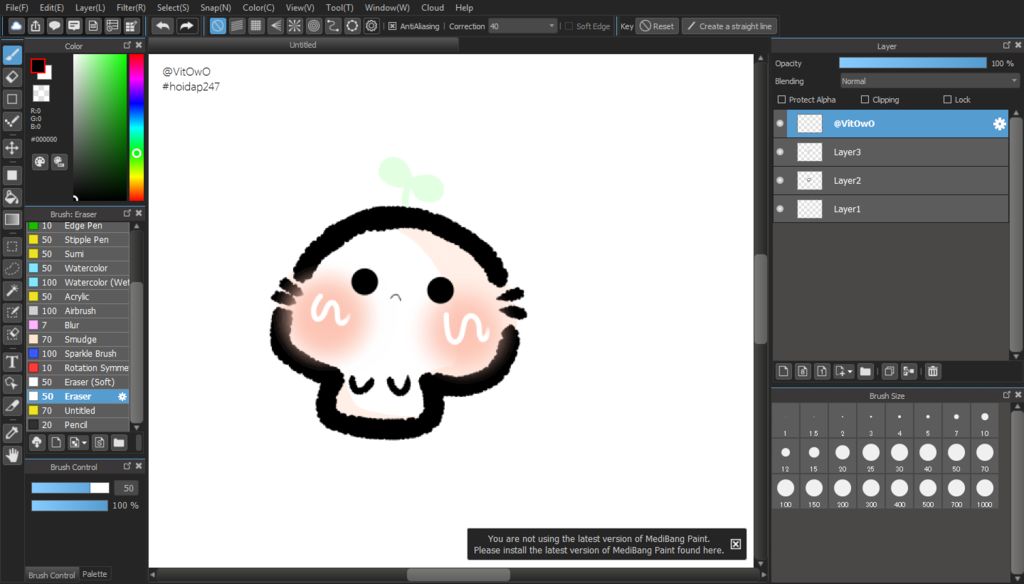Click the Redo arrow in the top toolbar
Viewport: 1024px width, 584px height.
187,26
